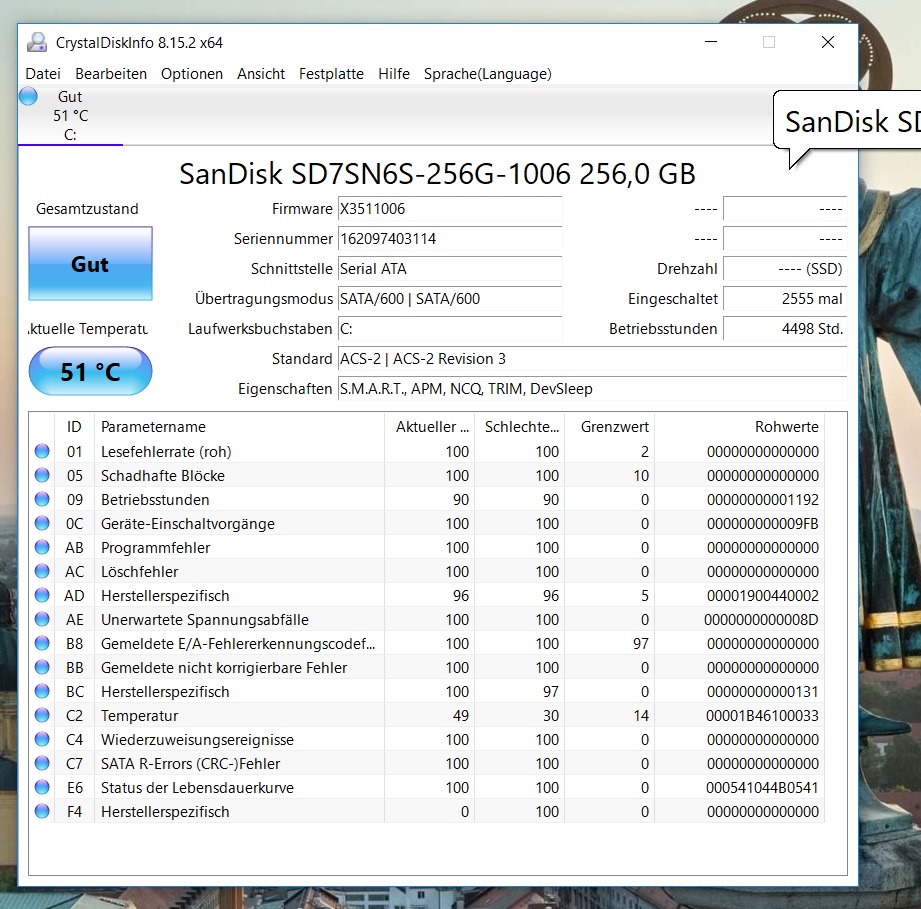921x909 pixels.
Task: Click raw value 00001B46100033
Action: click(762, 716)
